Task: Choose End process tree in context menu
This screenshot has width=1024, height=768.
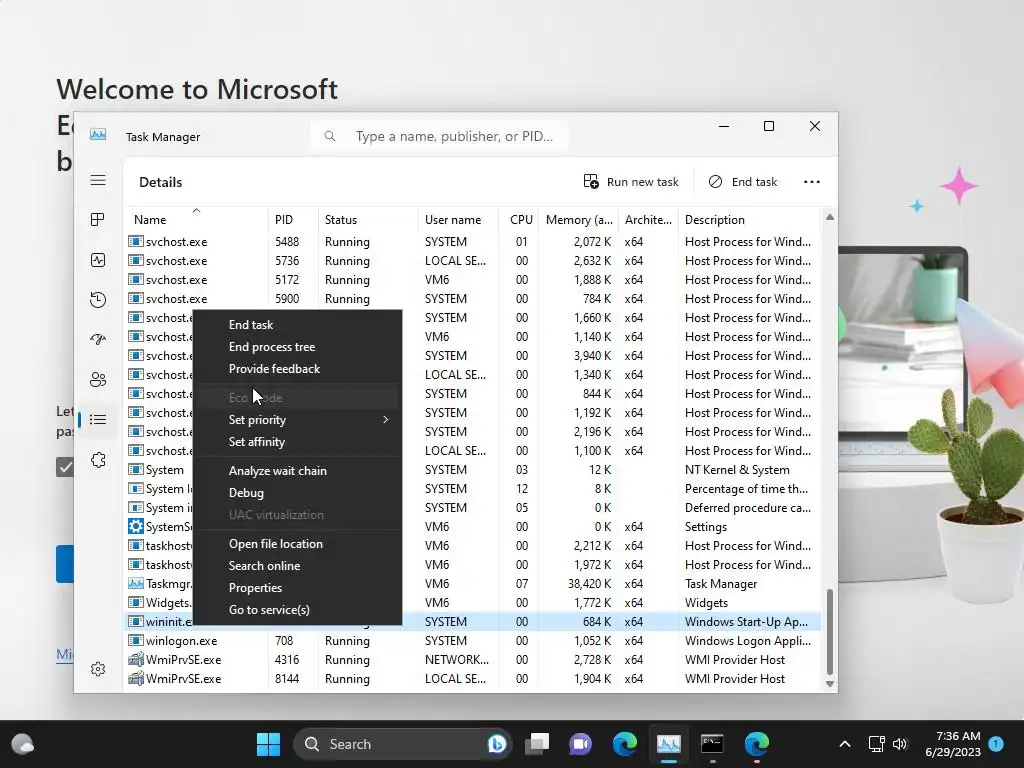Action: (297, 347)
